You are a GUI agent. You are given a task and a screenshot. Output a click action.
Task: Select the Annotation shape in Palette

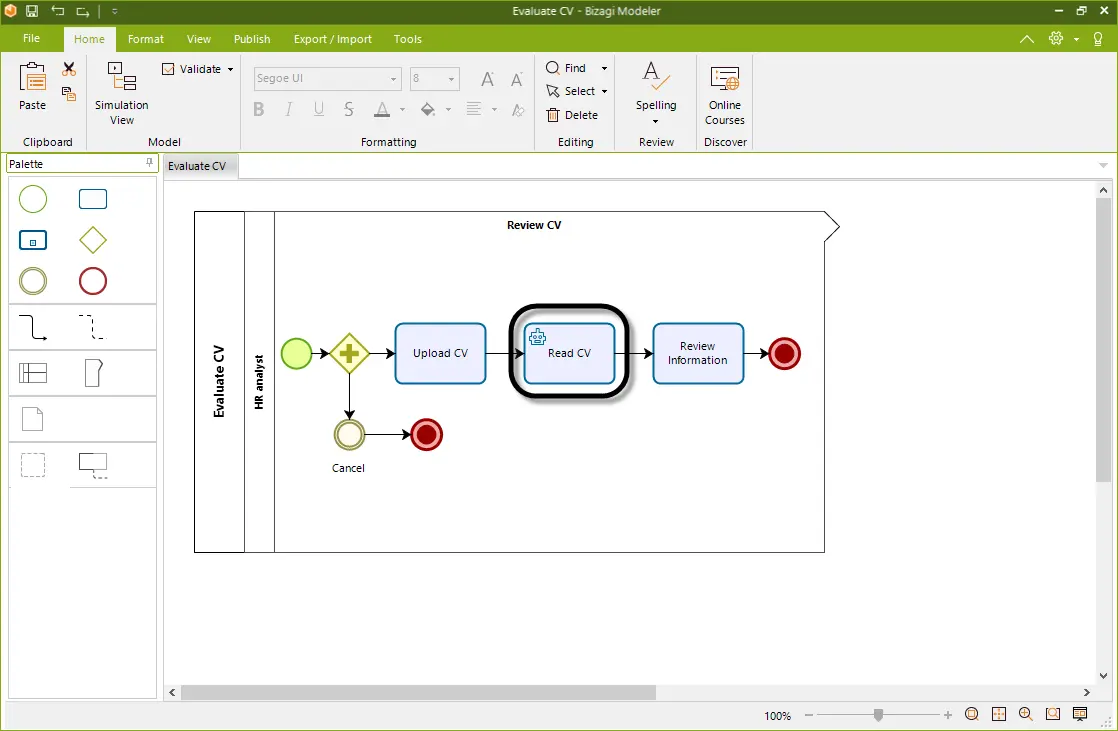point(93,465)
